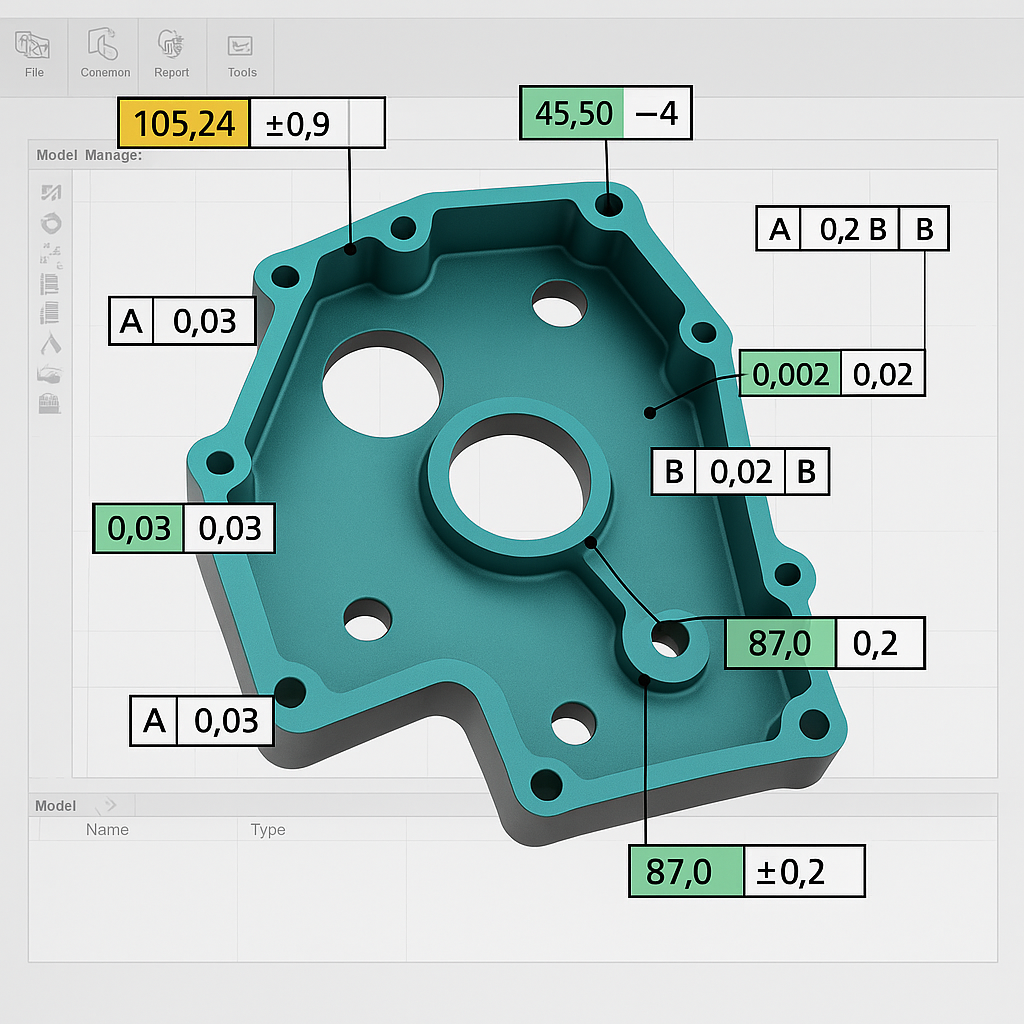This screenshot has width=1024, height=1024.
Task: Click the Conemon toolbar button
Action: coord(104,55)
